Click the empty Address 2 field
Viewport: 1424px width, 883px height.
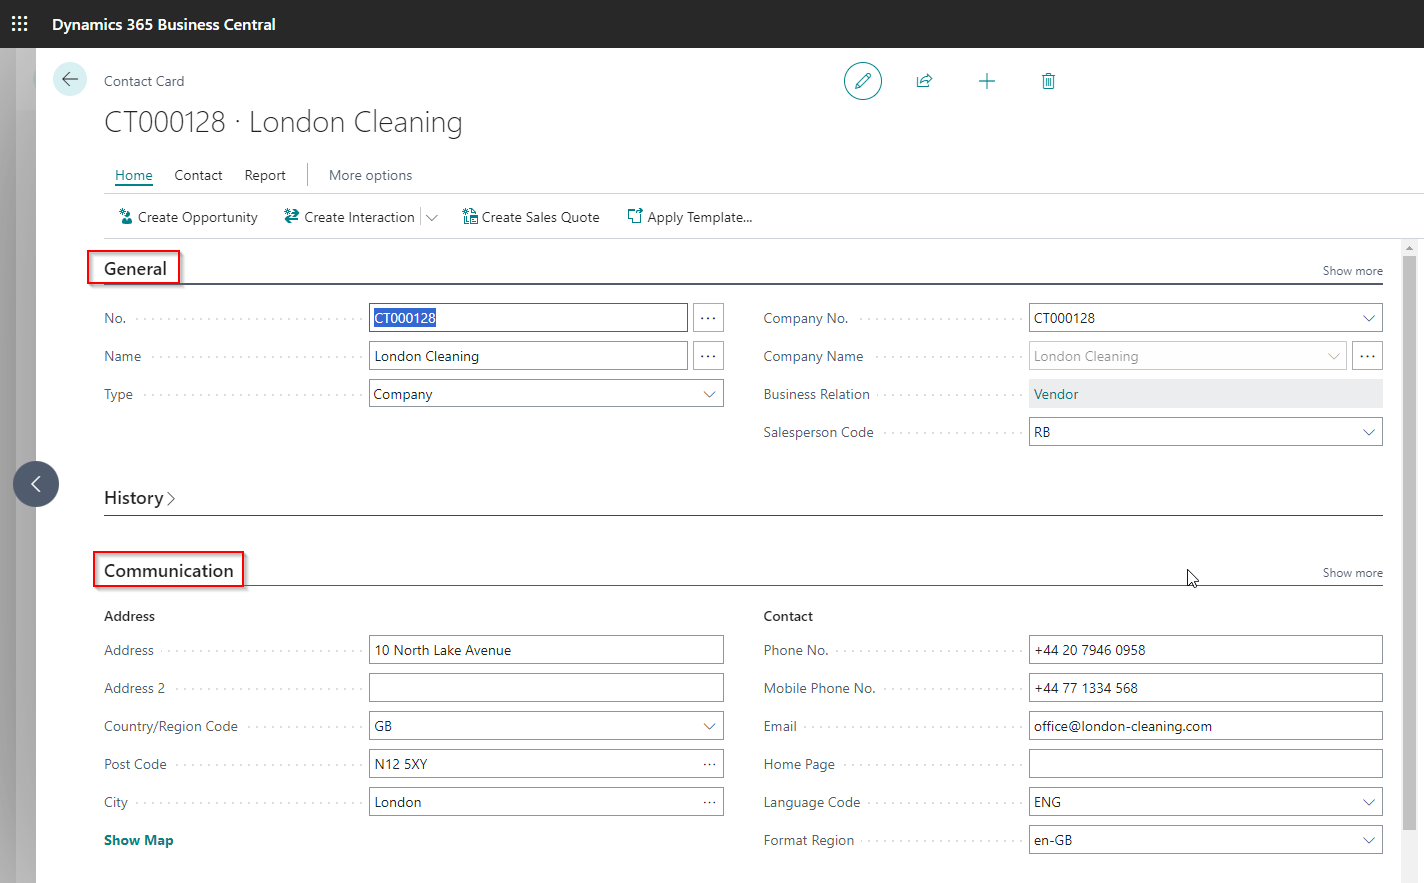[546, 688]
